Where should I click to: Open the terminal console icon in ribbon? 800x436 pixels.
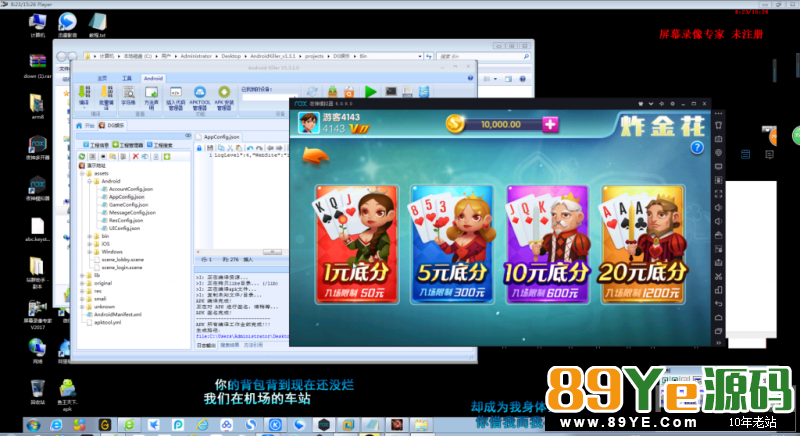click(x=391, y=92)
